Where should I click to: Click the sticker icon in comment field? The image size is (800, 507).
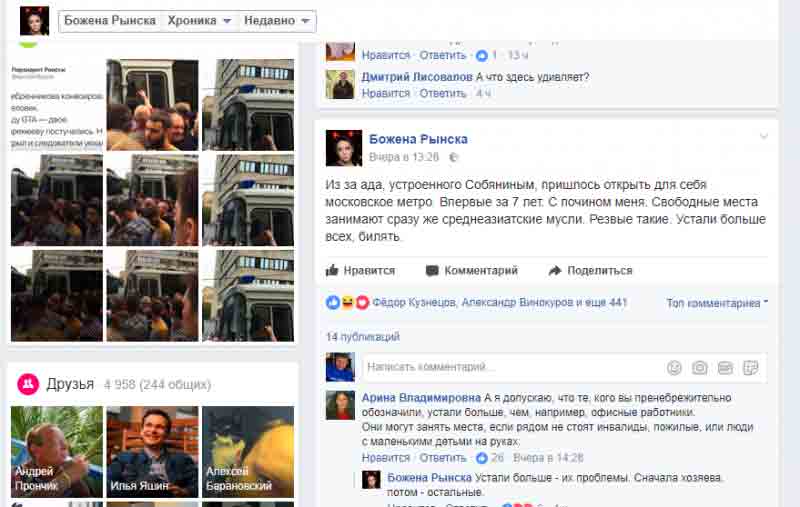pos(751,367)
